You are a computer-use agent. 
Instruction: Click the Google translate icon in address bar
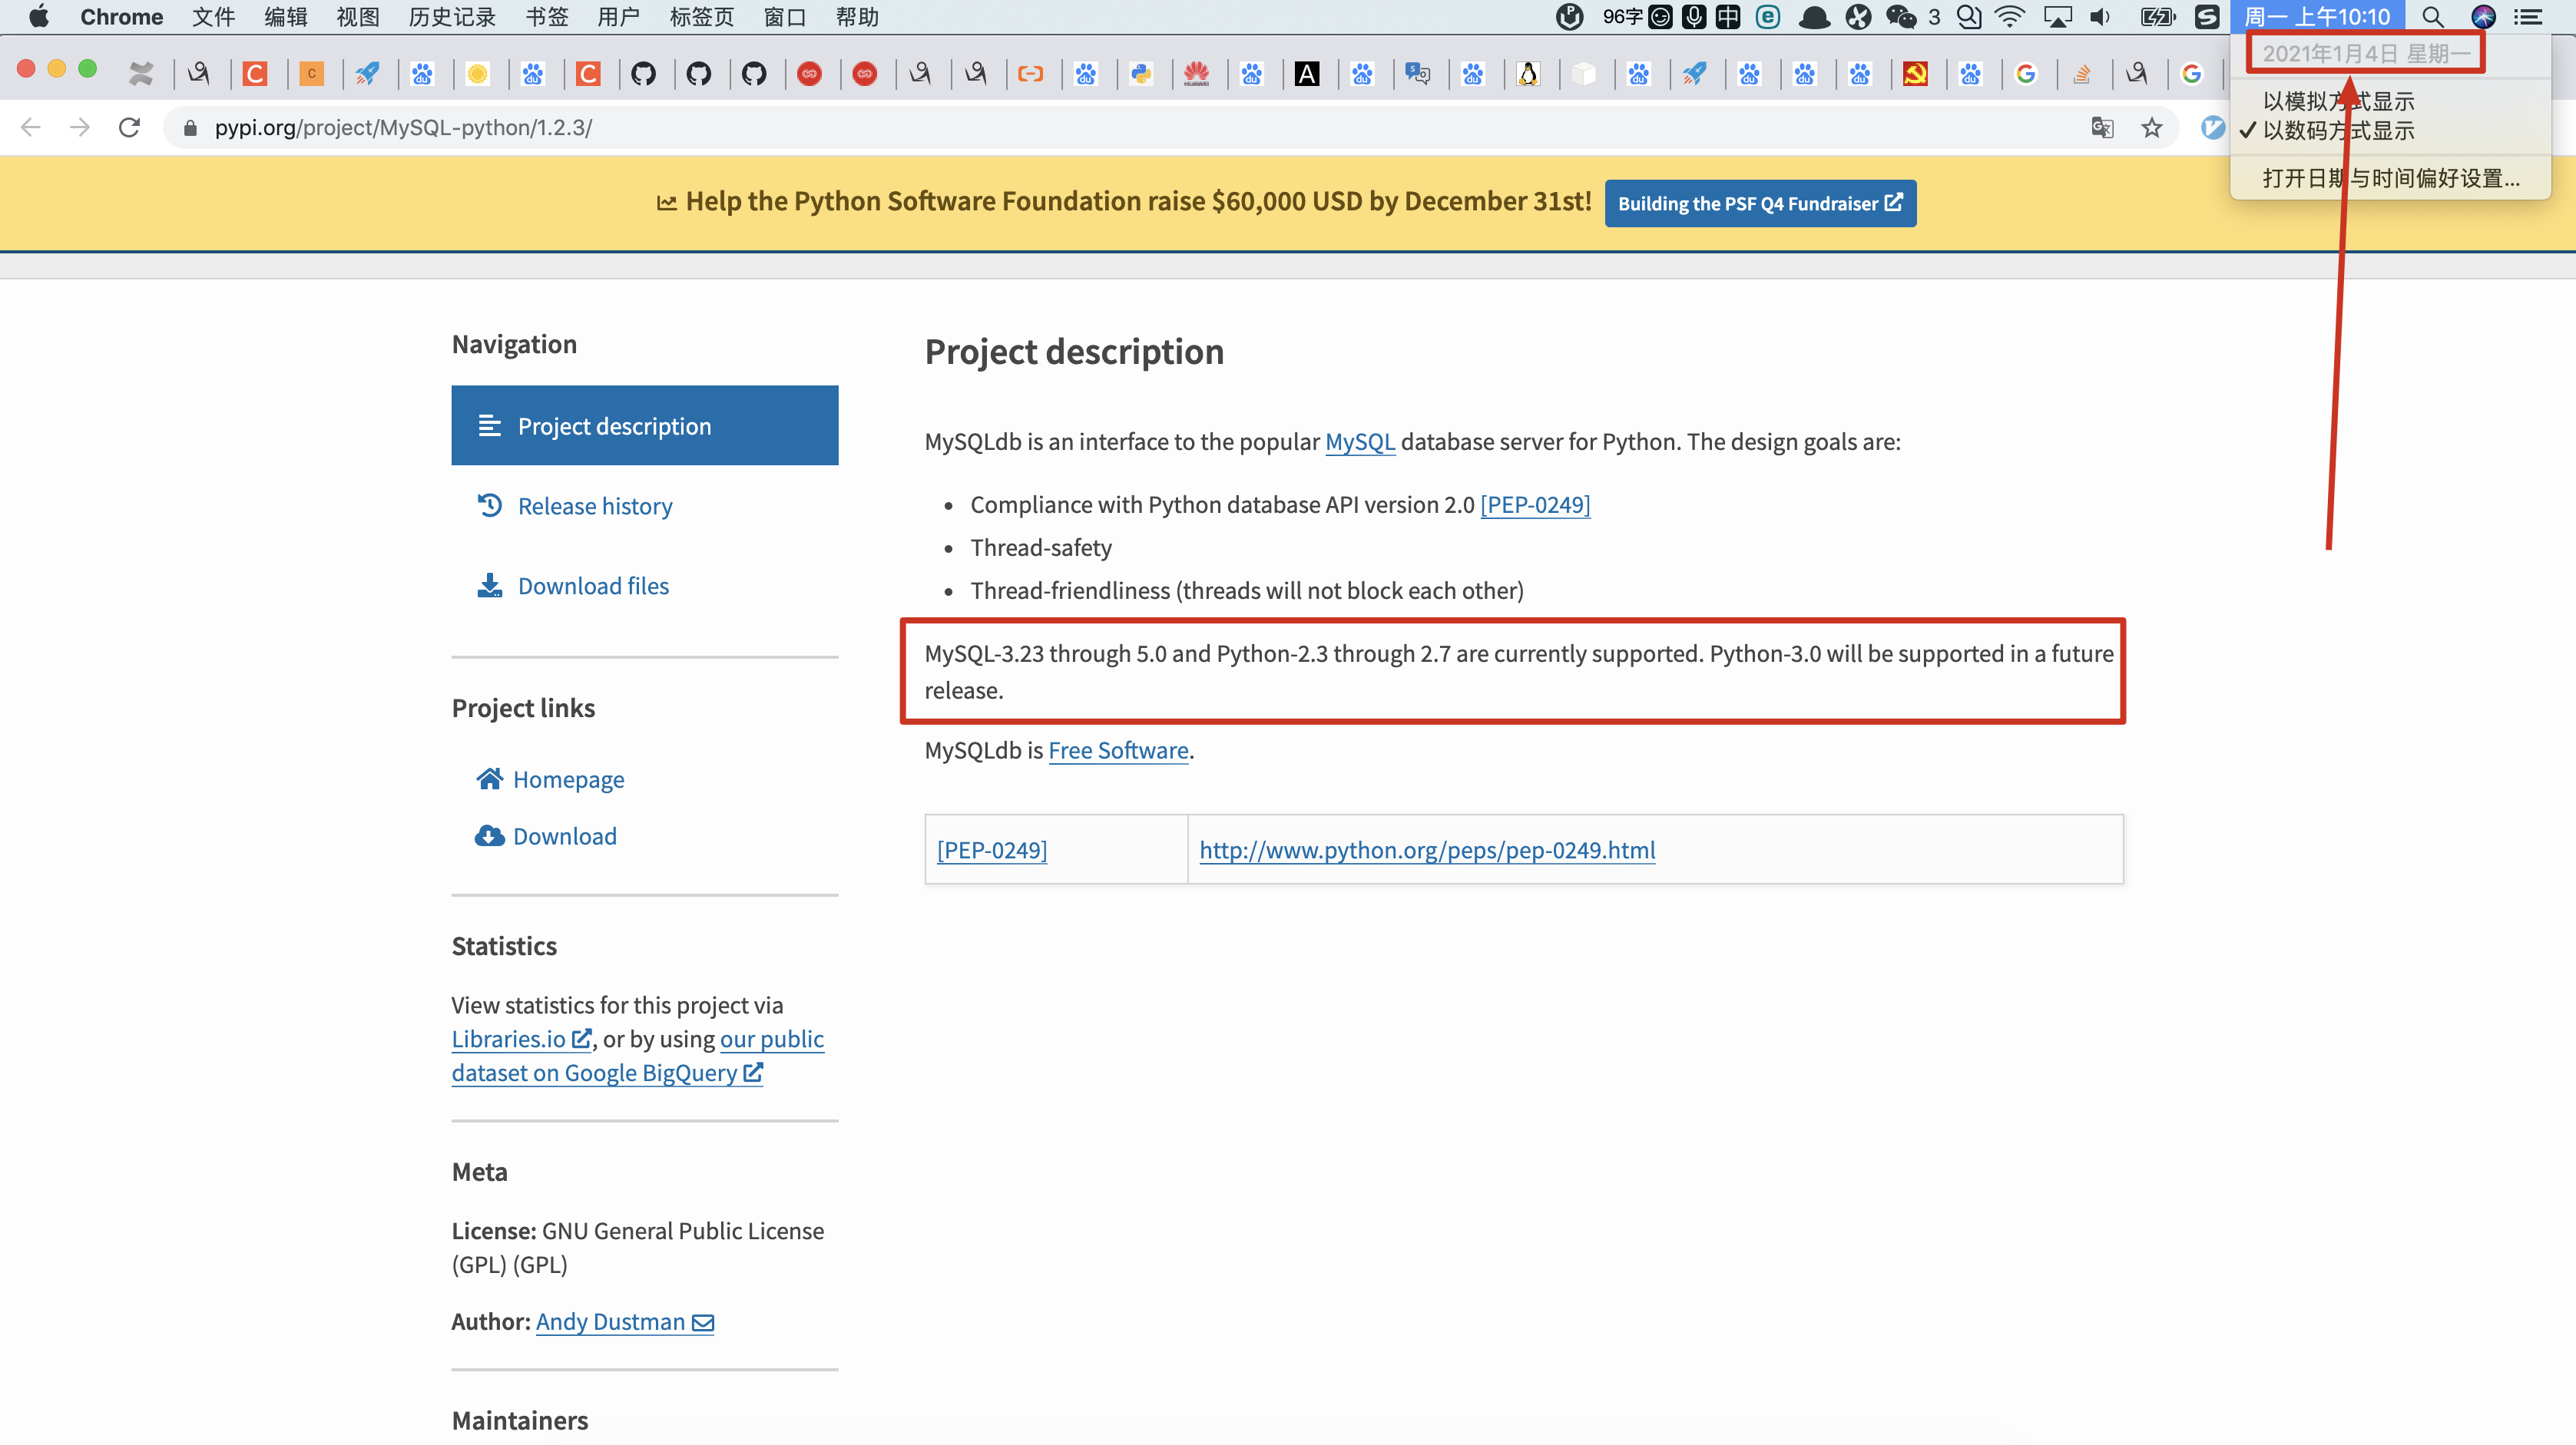2103,128
